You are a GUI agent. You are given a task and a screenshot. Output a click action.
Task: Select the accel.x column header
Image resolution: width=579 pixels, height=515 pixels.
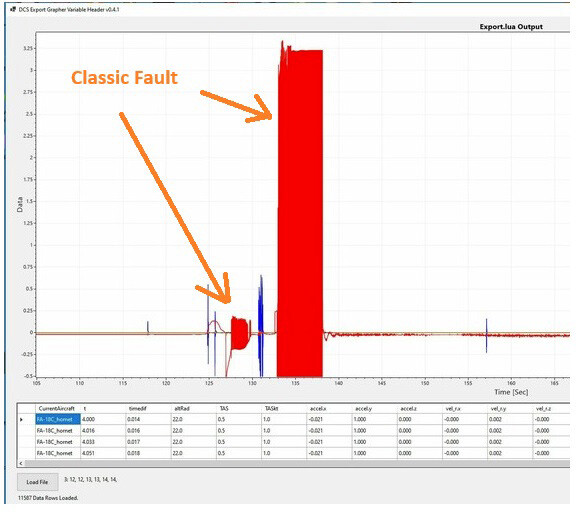329,408
